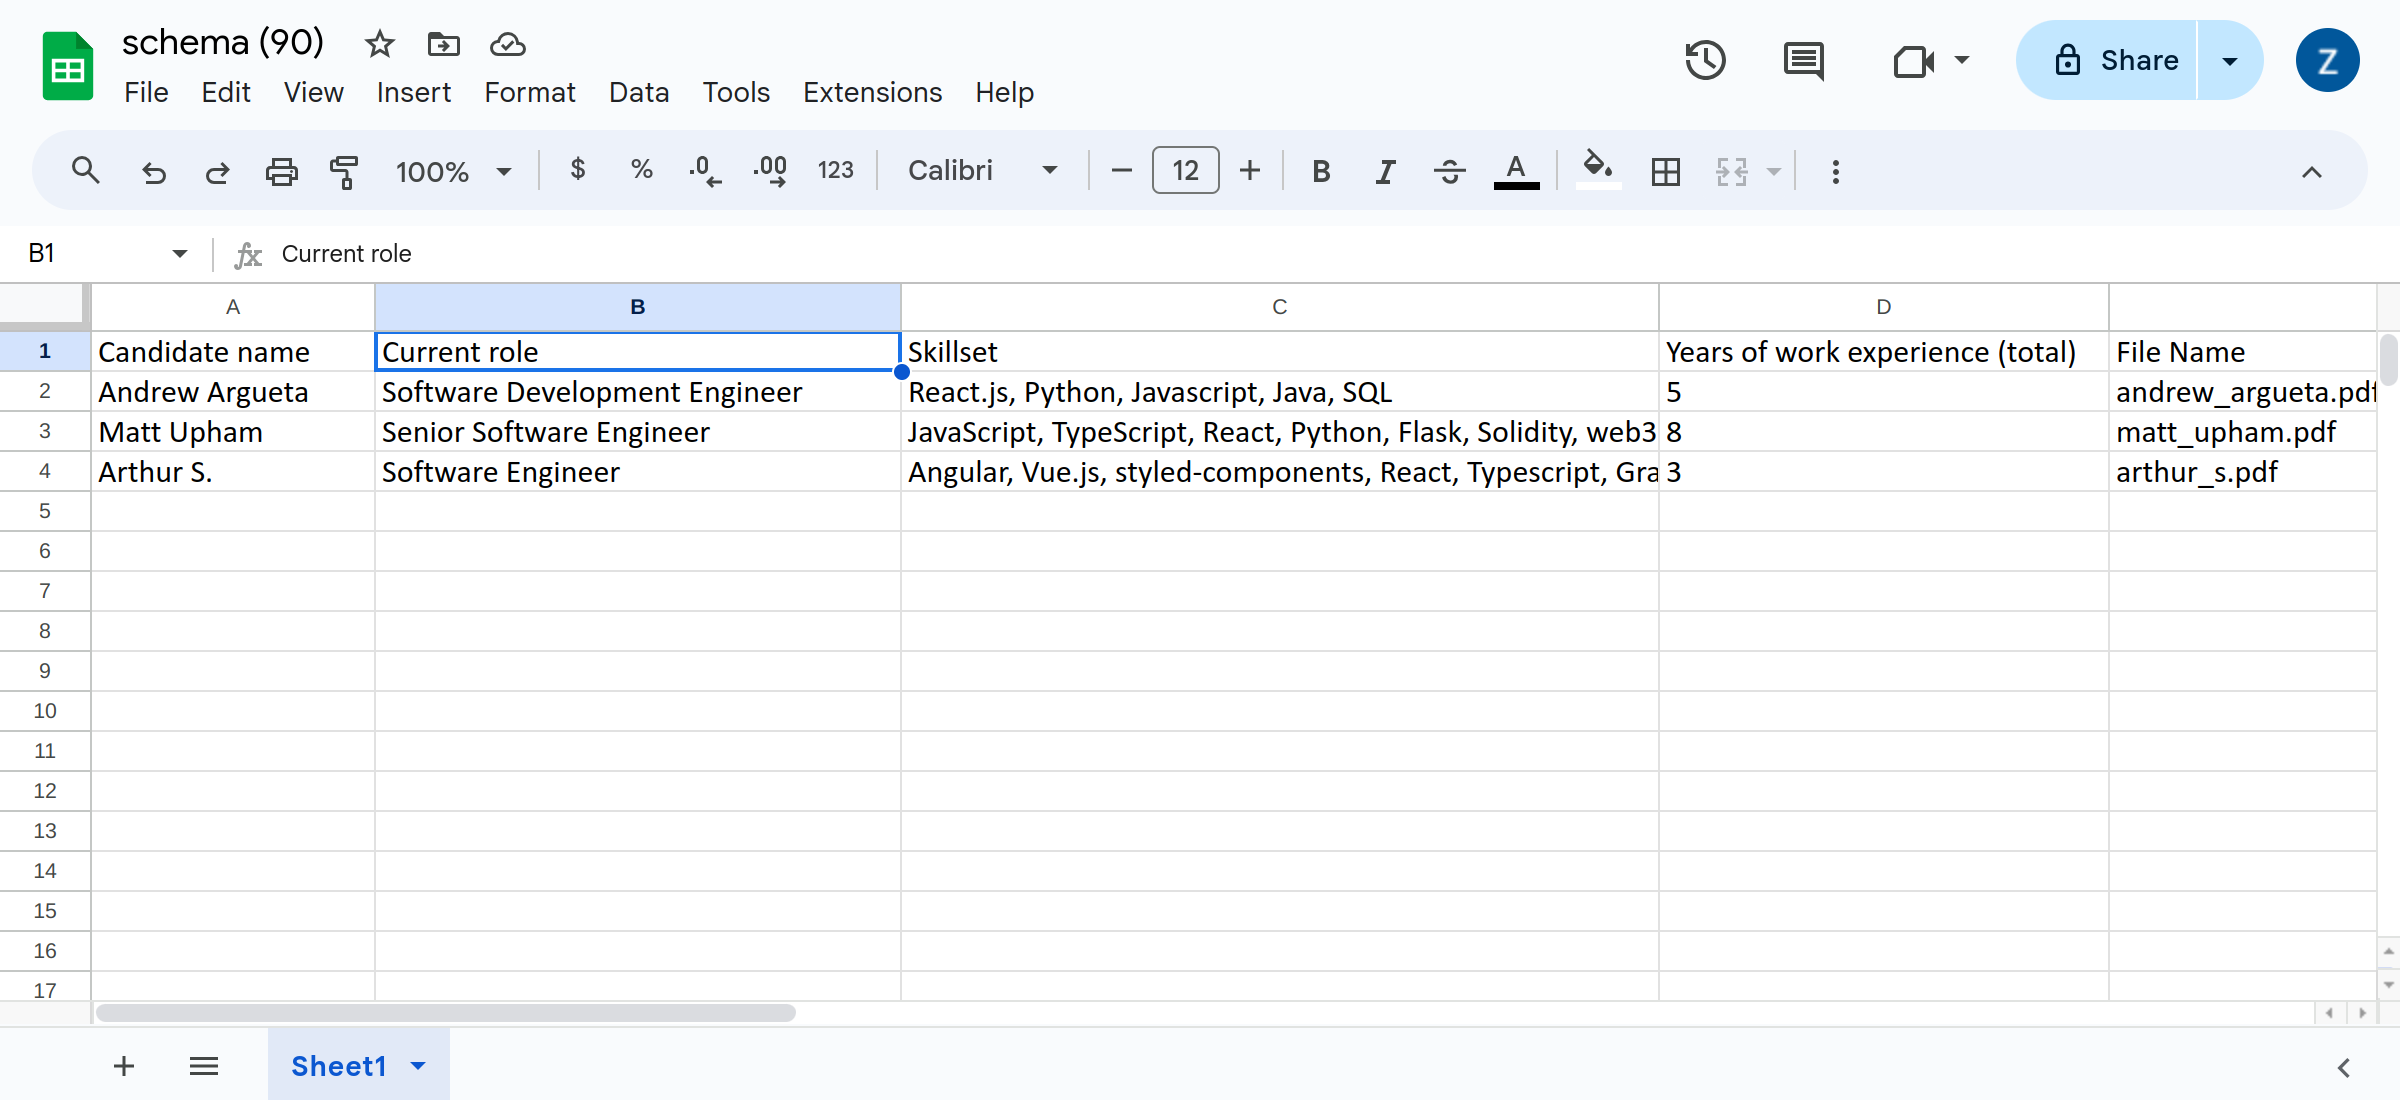Open version history clock icon
Screen dimensions: 2400x1100
tap(1705, 61)
